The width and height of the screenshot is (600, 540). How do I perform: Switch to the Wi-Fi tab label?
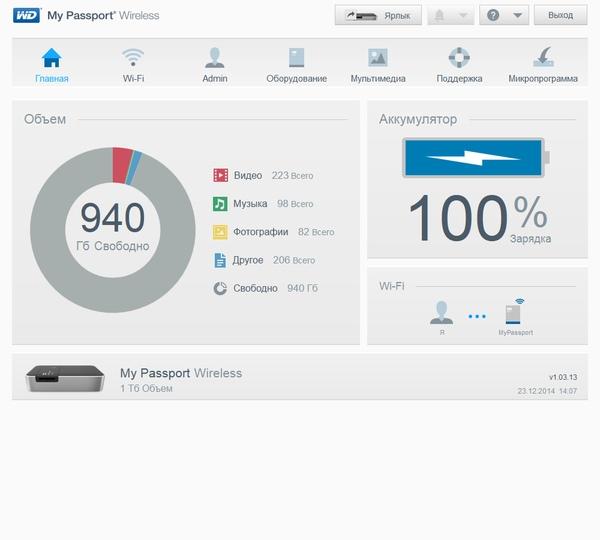(x=133, y=78)
